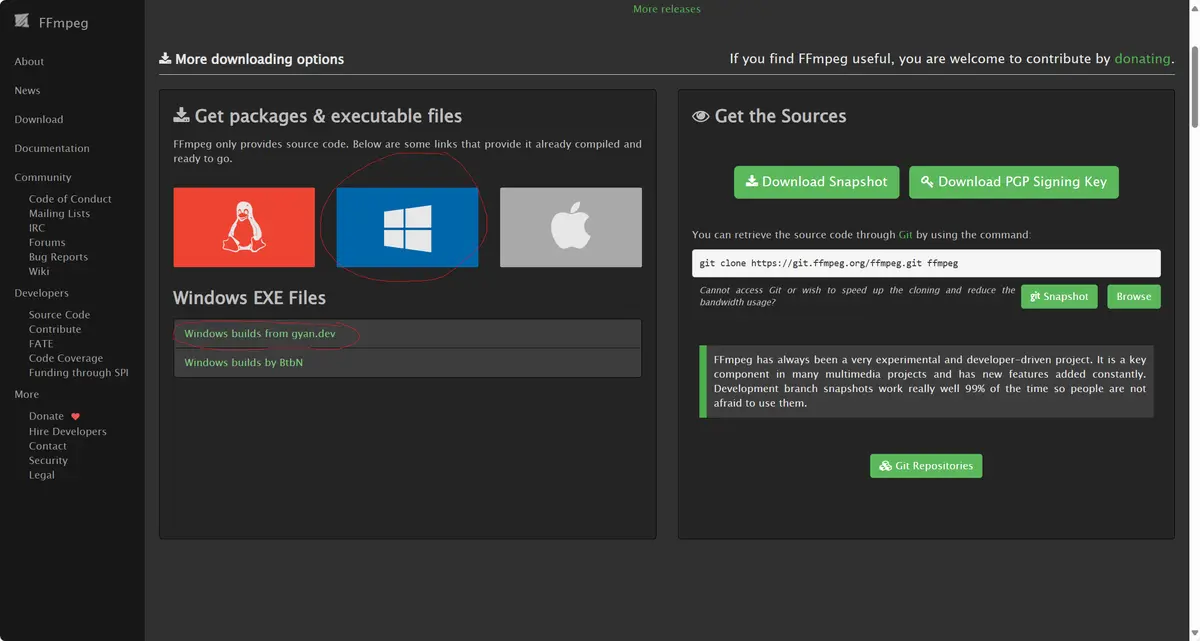Click the Browse button
1200x641 pixels.
coord(1134,297)
